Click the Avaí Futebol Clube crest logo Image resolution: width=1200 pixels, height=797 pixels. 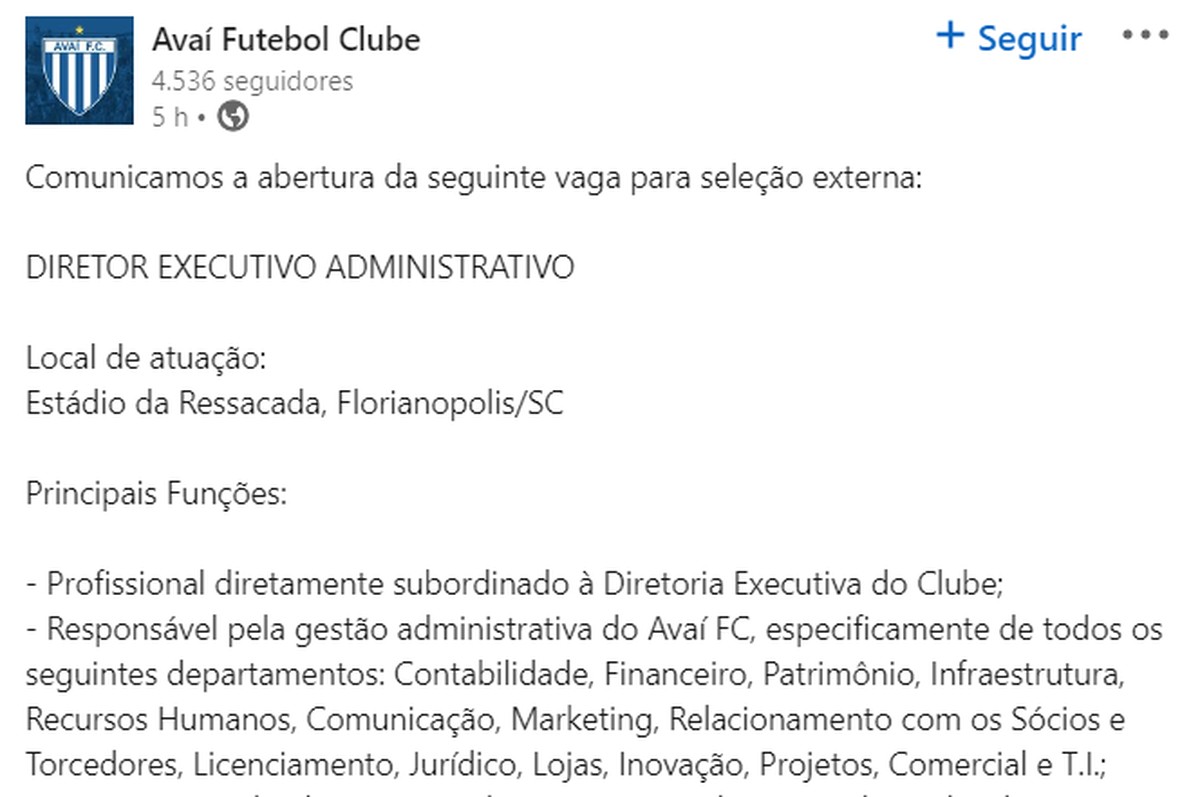coord(78,70)
